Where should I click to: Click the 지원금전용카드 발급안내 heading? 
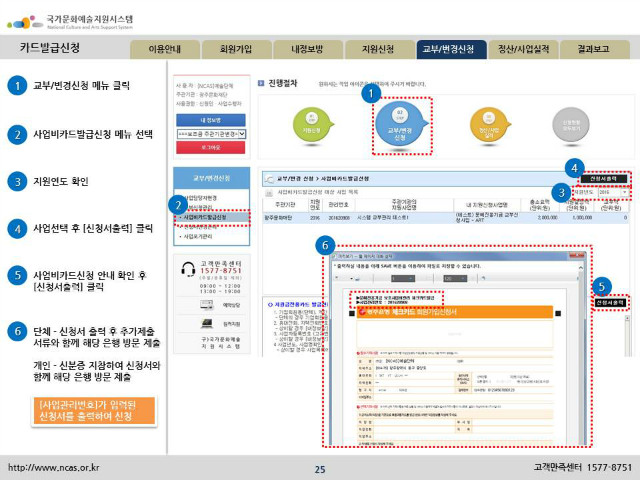[x=298, y=304]
